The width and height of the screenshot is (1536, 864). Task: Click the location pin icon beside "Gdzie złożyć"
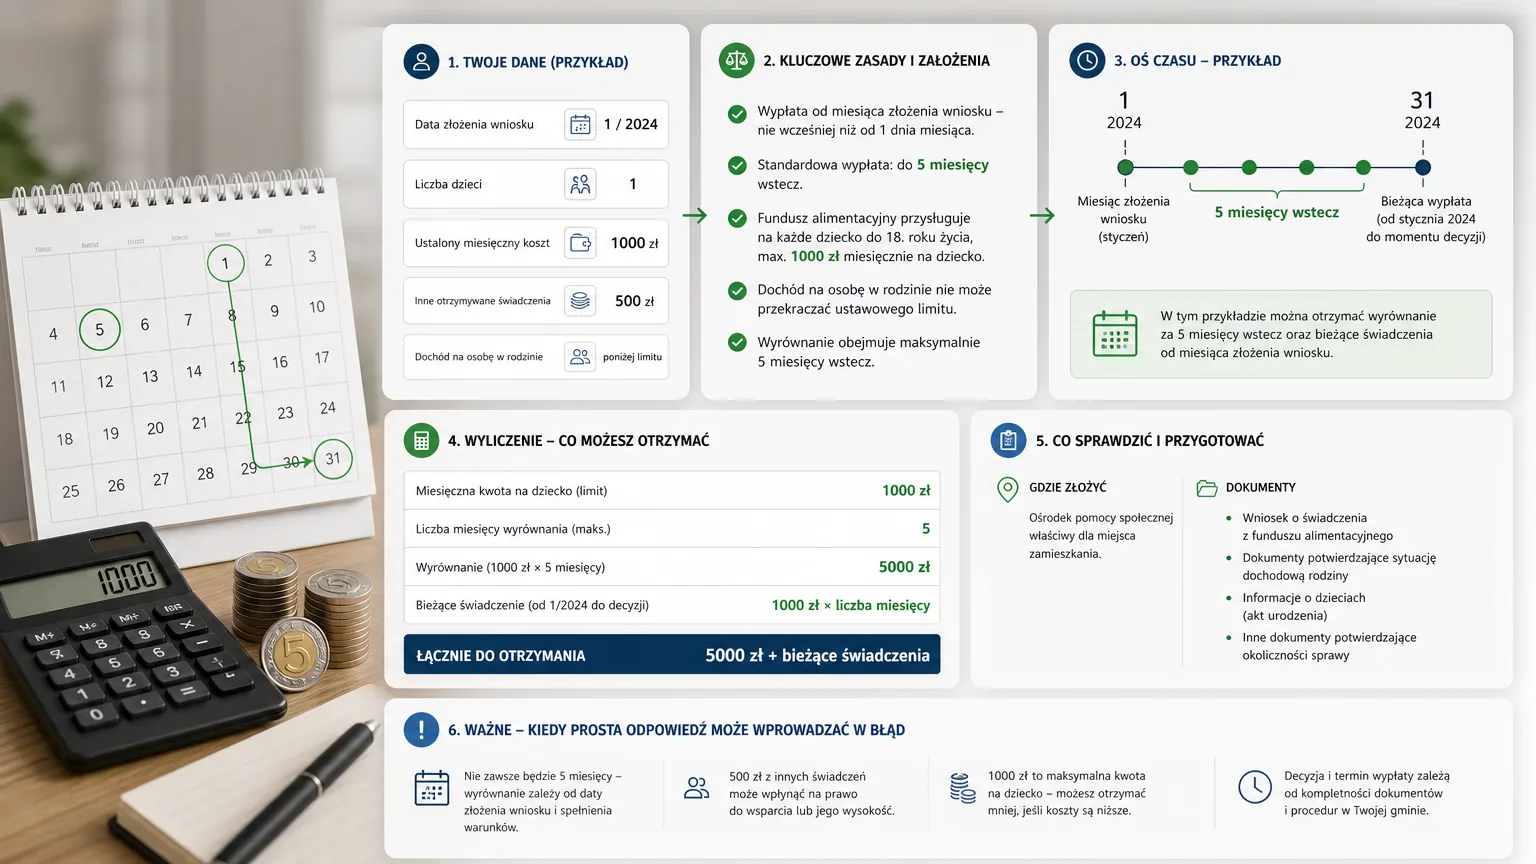click(1007, 489)
